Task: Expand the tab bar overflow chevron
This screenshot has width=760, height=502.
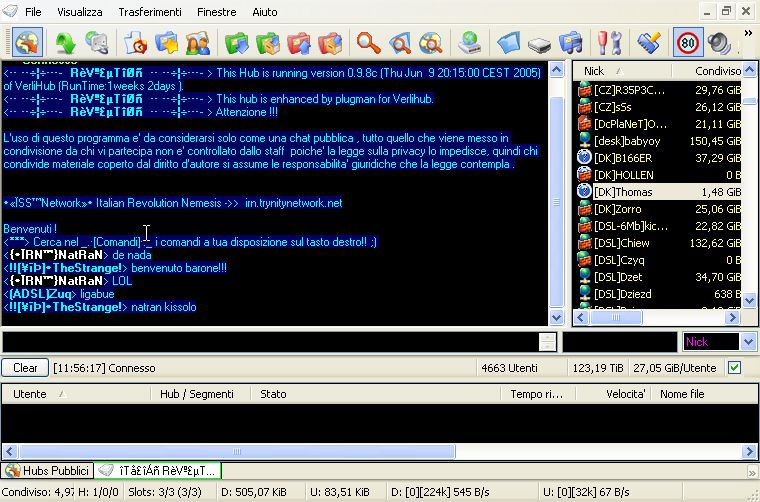Action: (x=751, y=471)
